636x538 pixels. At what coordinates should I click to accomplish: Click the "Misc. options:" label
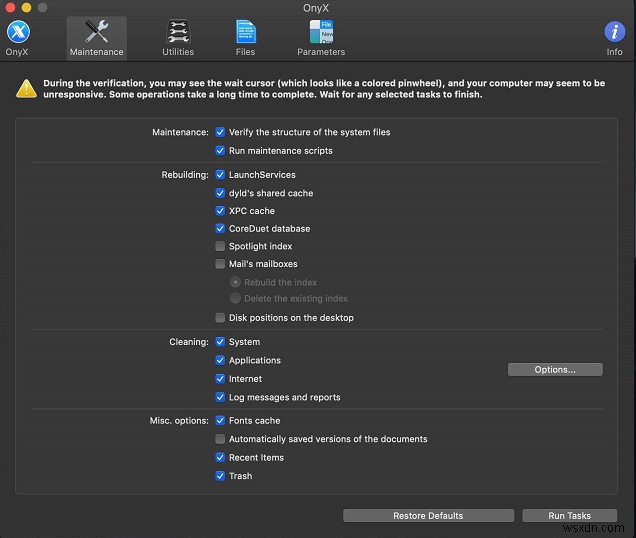[x=179, y=421]
